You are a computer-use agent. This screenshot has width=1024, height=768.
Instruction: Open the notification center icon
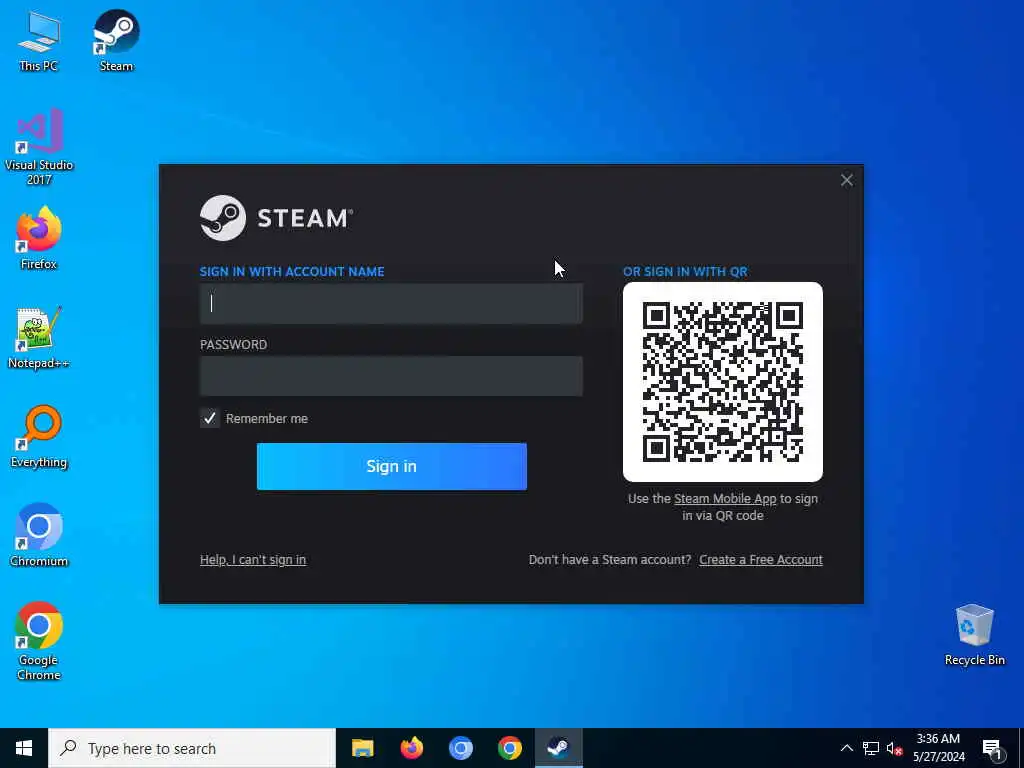(992, 749)
